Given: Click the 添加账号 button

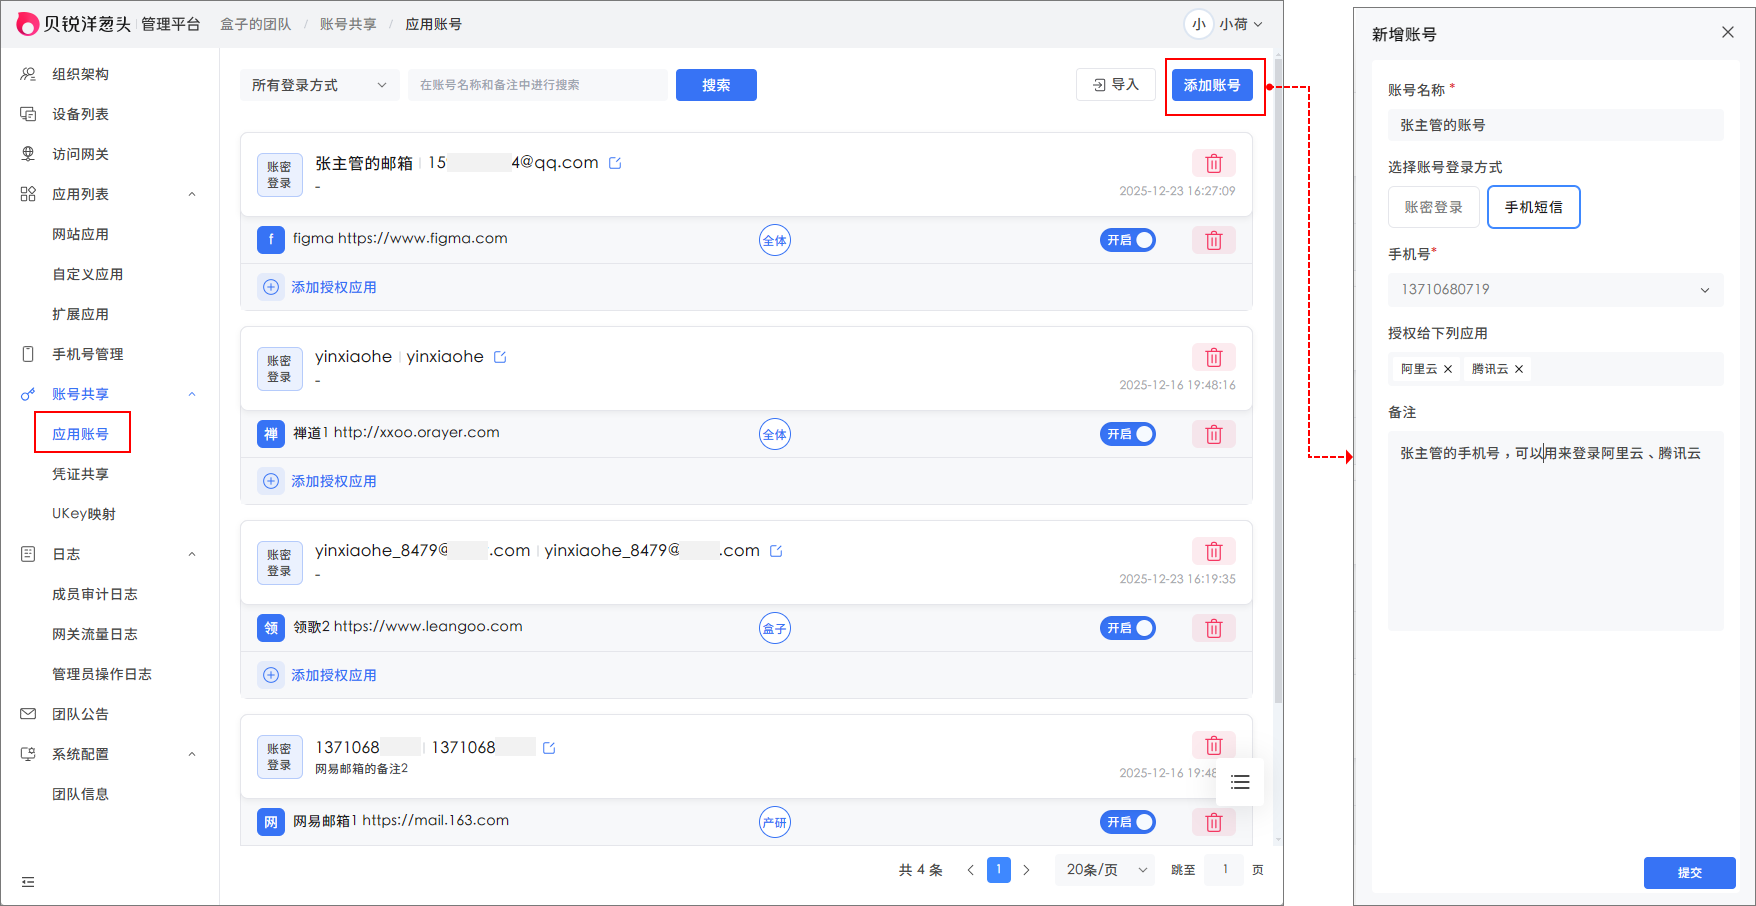Looking at the screenshot, I should pos(1211,85).
